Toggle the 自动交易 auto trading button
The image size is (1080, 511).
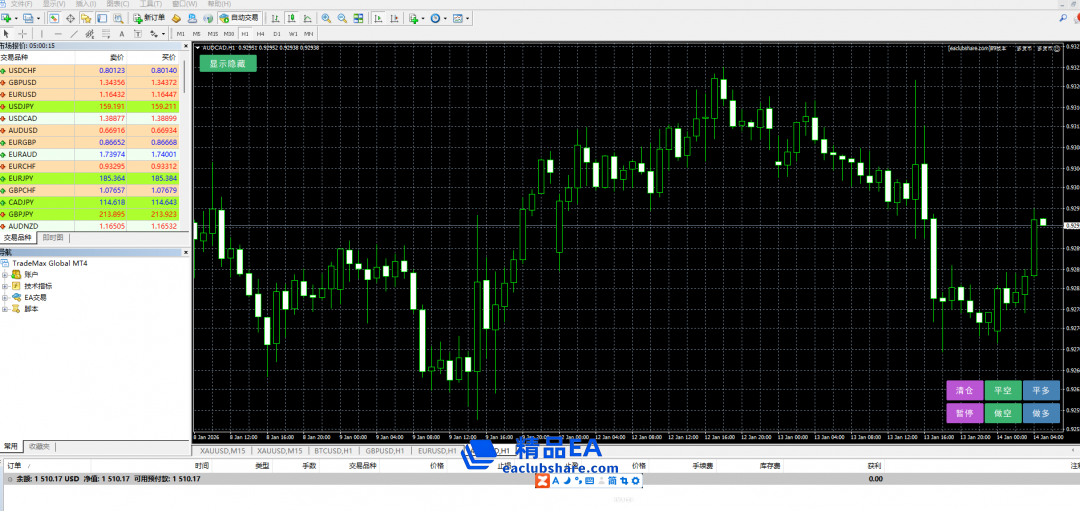tap(239, 18)
